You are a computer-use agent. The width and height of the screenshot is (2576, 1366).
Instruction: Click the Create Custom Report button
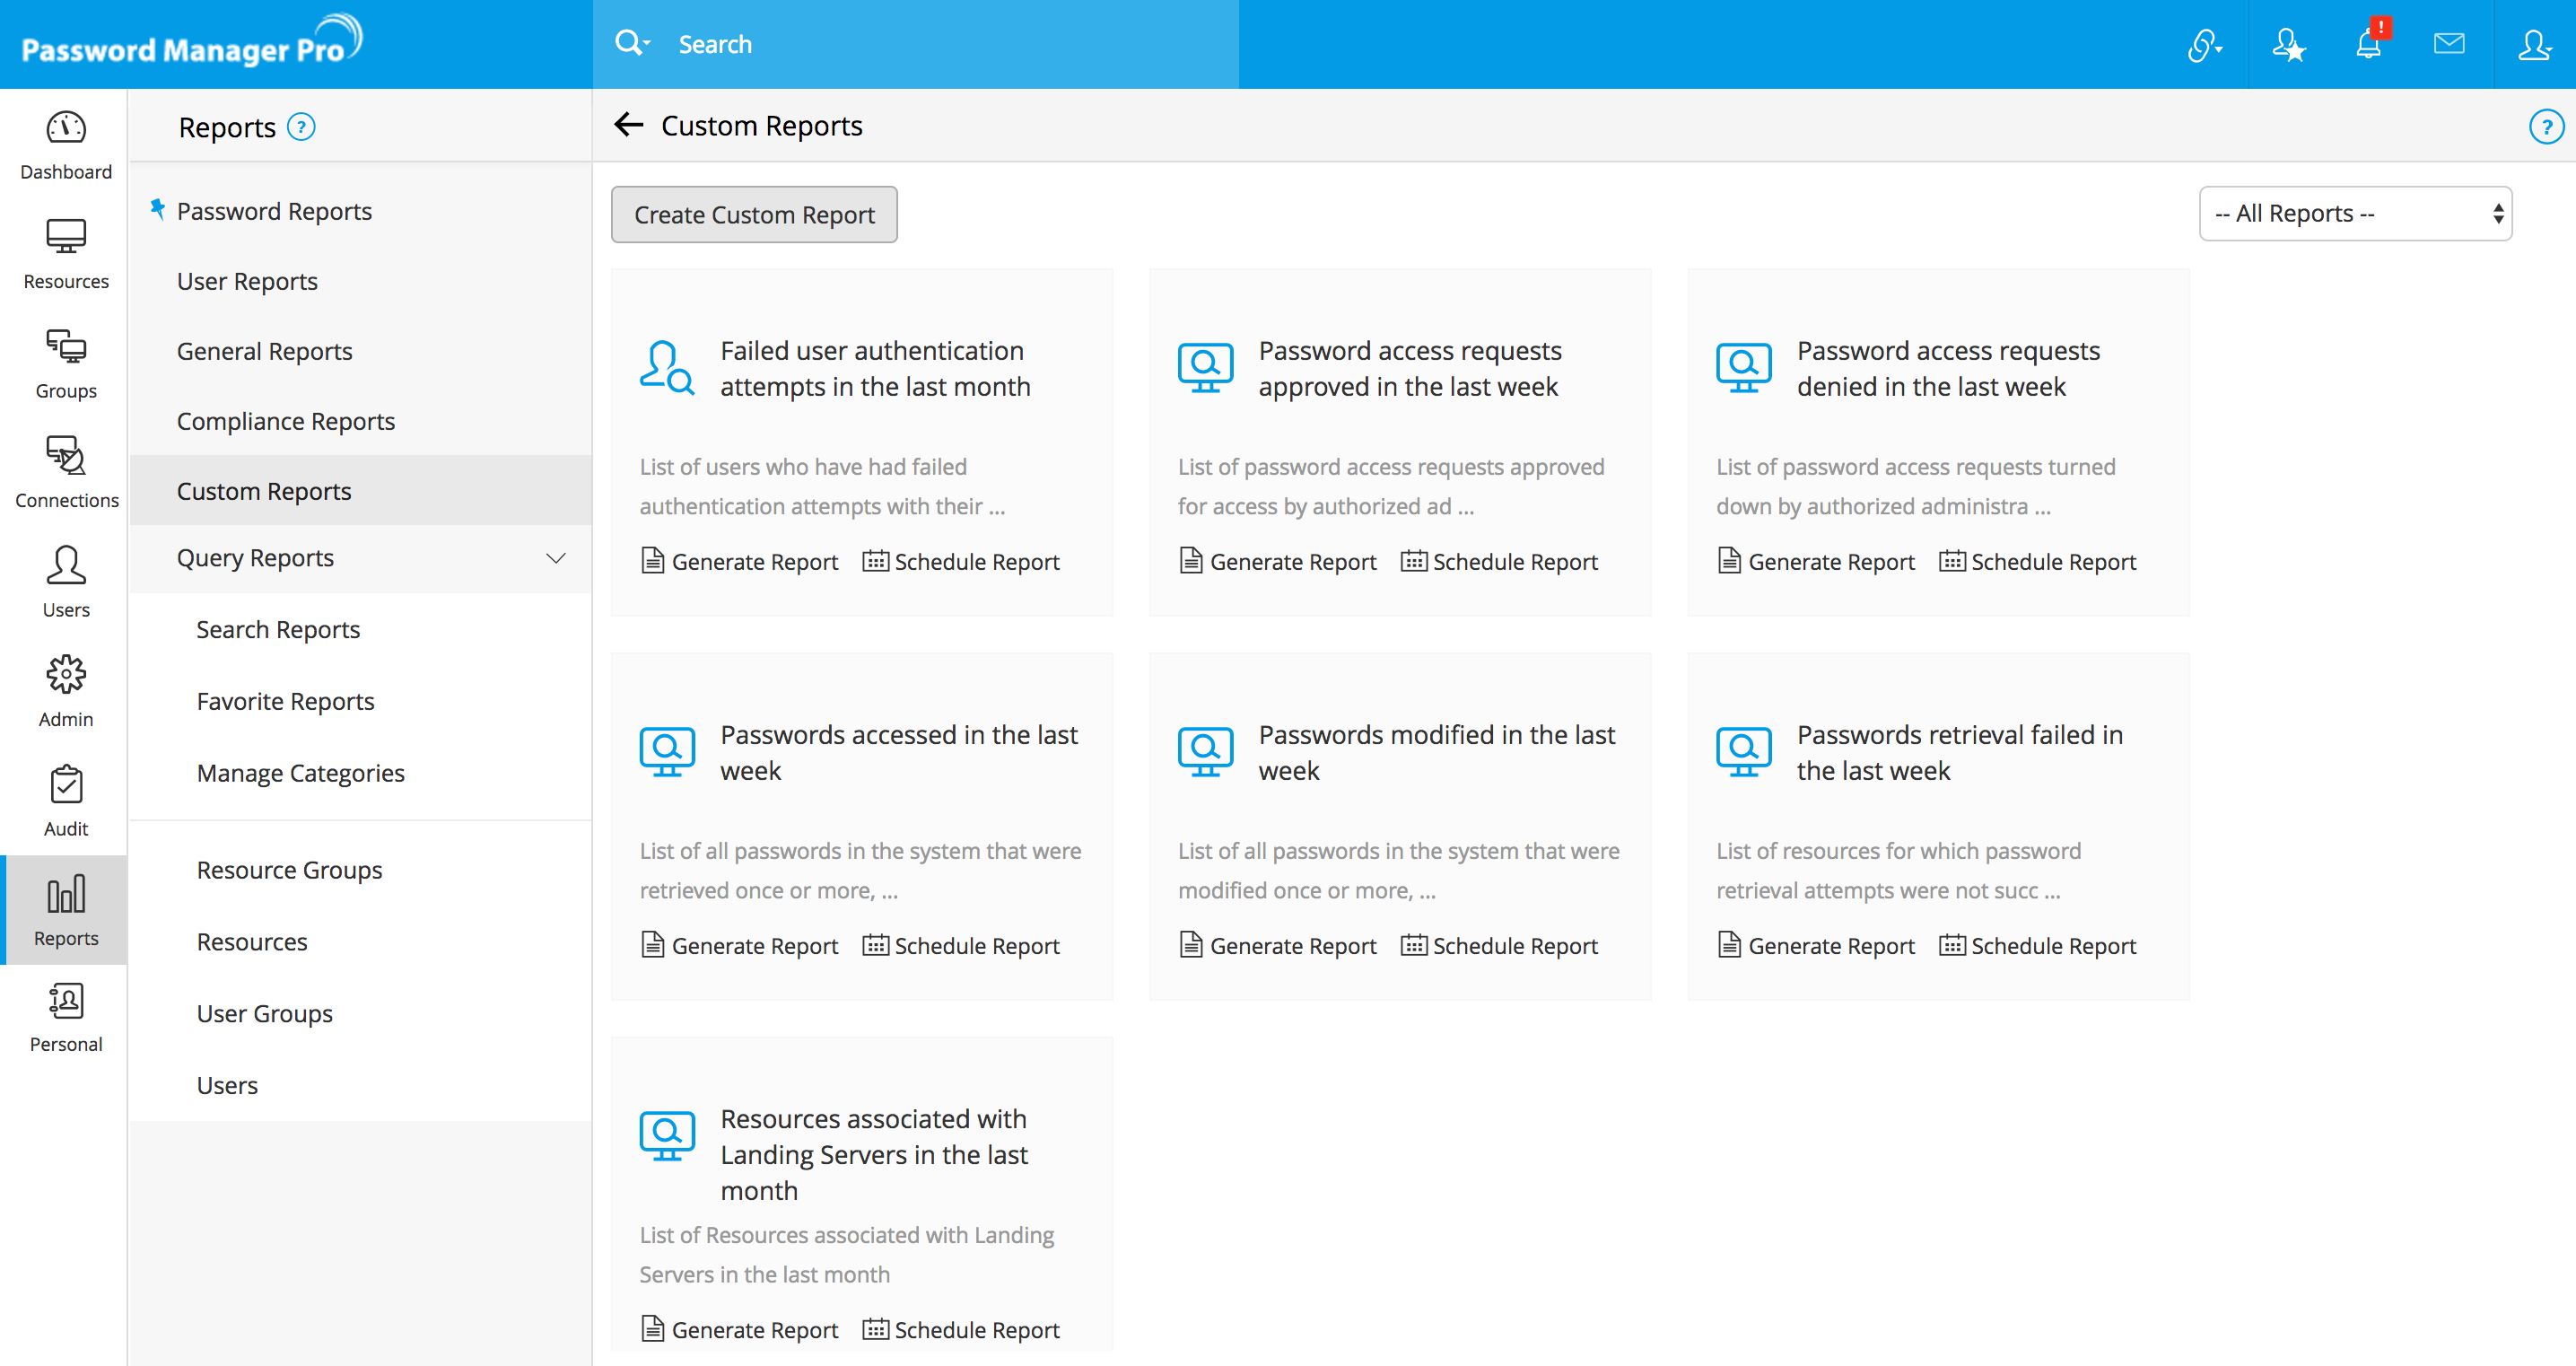[x=754, y=214]
